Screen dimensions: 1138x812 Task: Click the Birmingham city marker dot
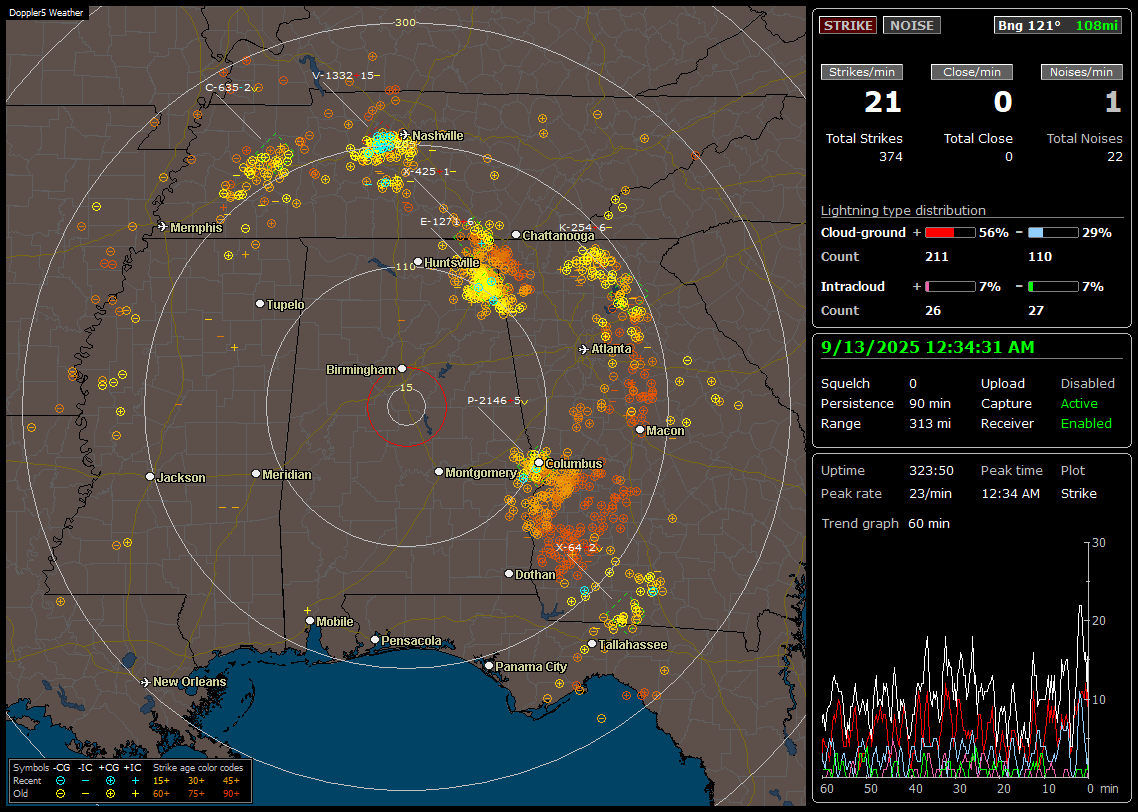pos(402,369)
